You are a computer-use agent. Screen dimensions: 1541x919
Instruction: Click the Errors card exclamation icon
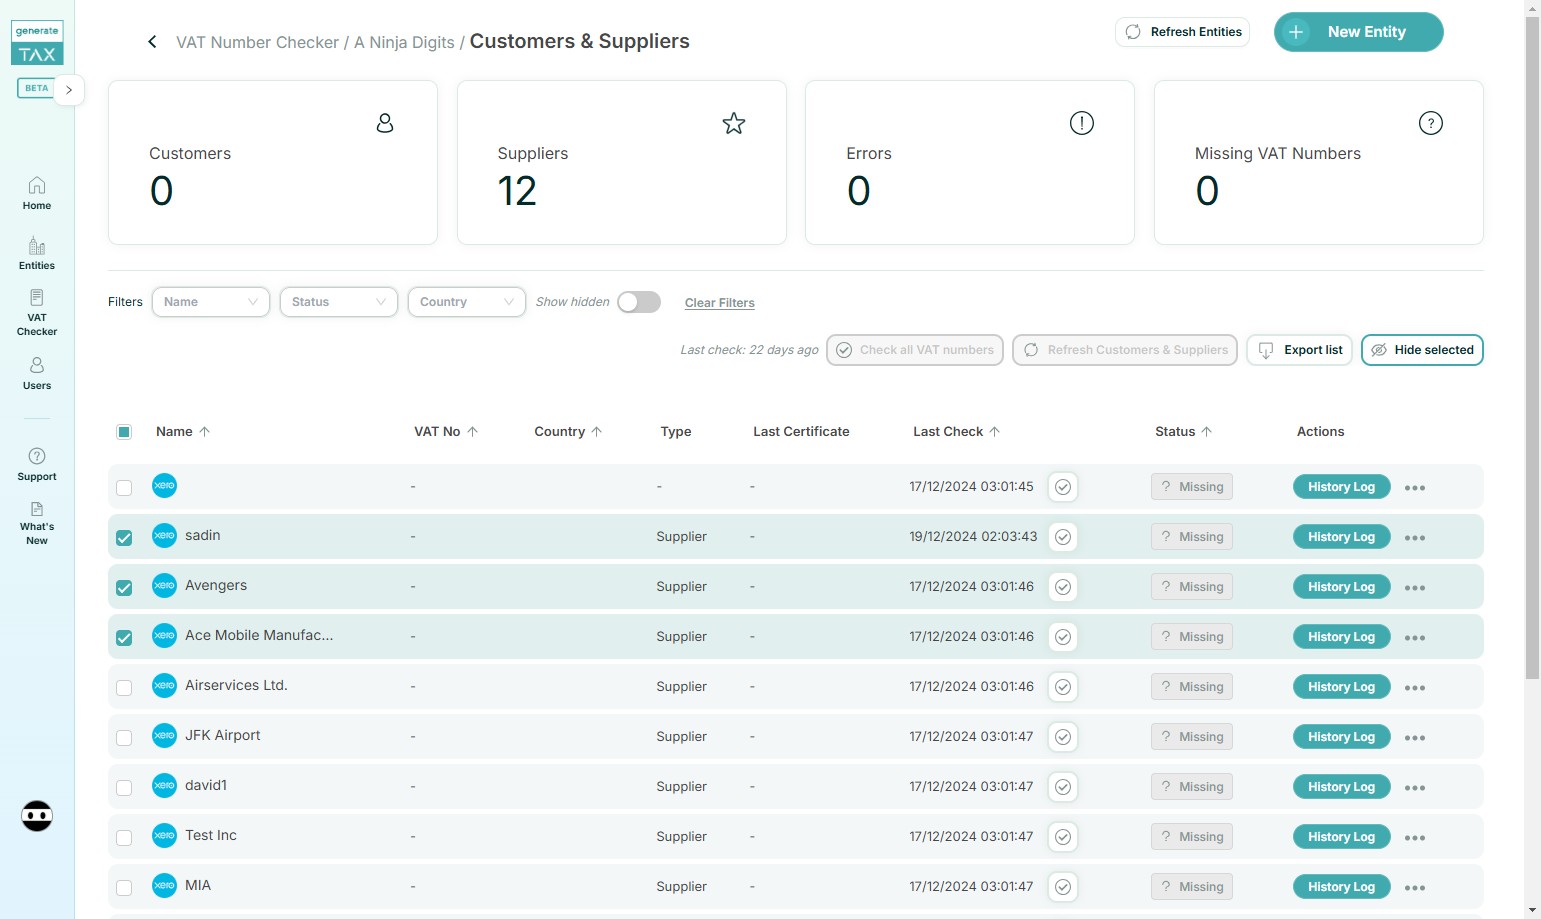coord(1082,123)
